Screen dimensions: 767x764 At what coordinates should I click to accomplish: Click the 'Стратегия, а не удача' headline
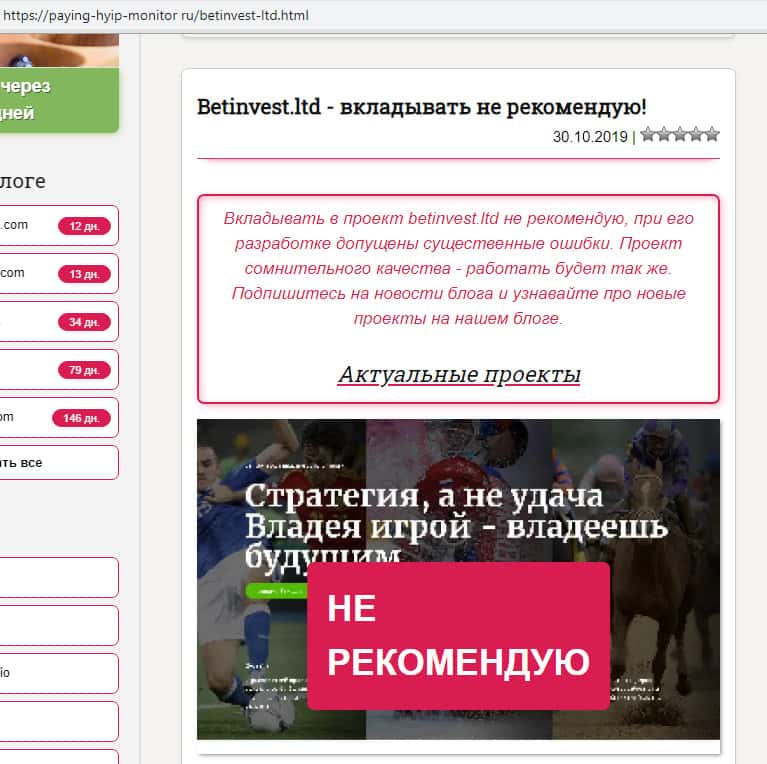[424, 496]
